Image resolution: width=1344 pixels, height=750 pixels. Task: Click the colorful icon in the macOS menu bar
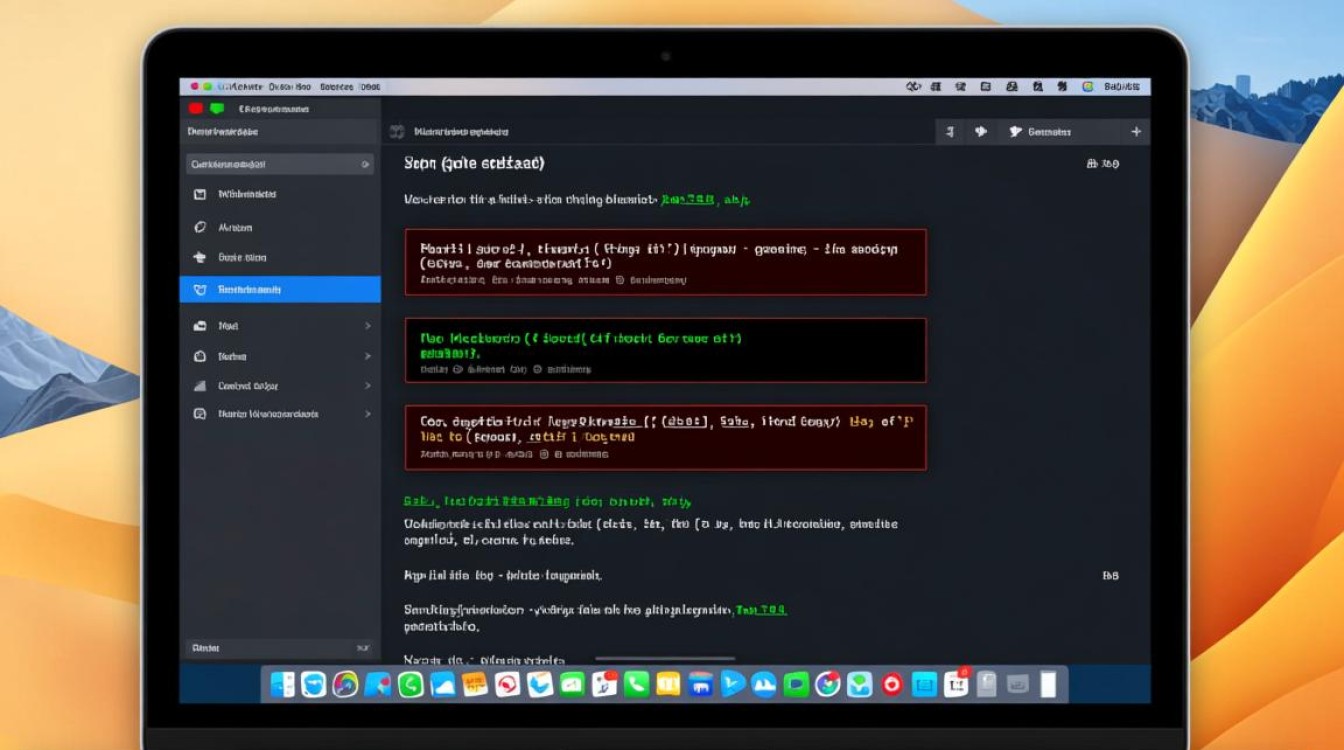pos(1087,87)
